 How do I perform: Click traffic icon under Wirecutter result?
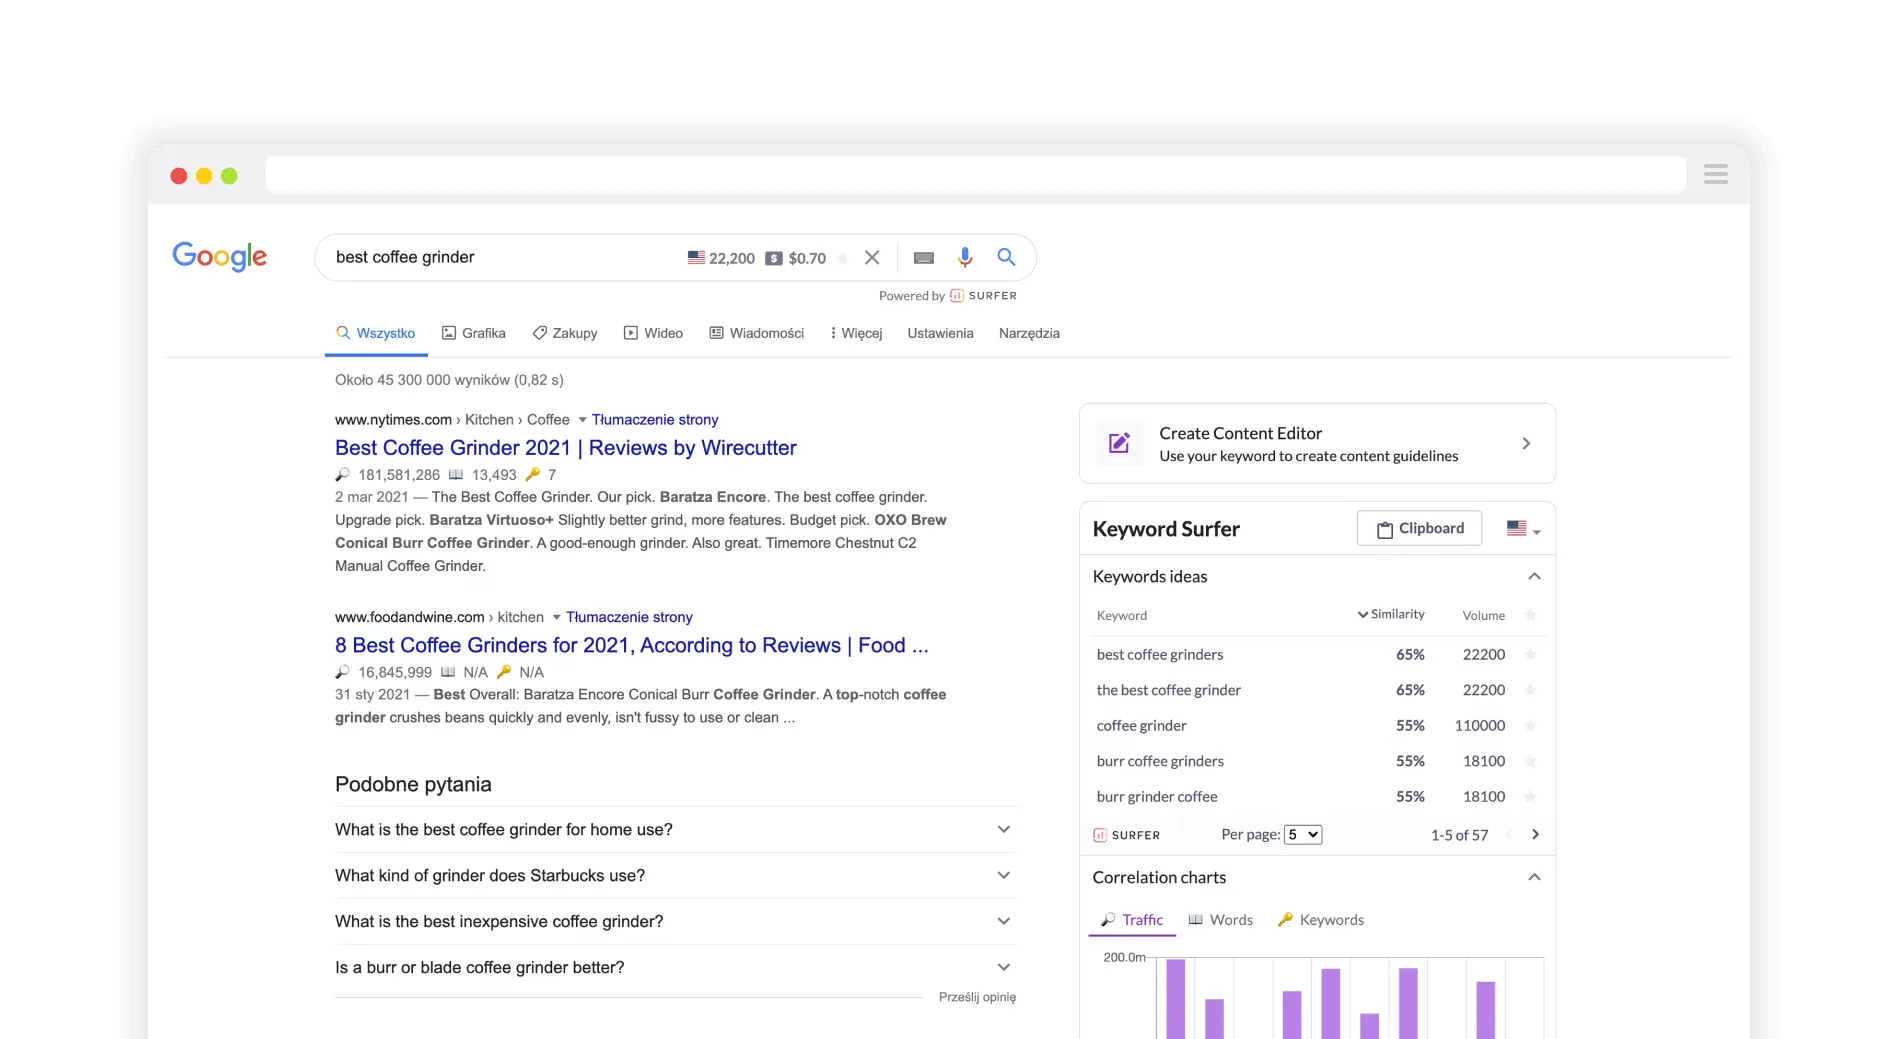pos(343,475)
